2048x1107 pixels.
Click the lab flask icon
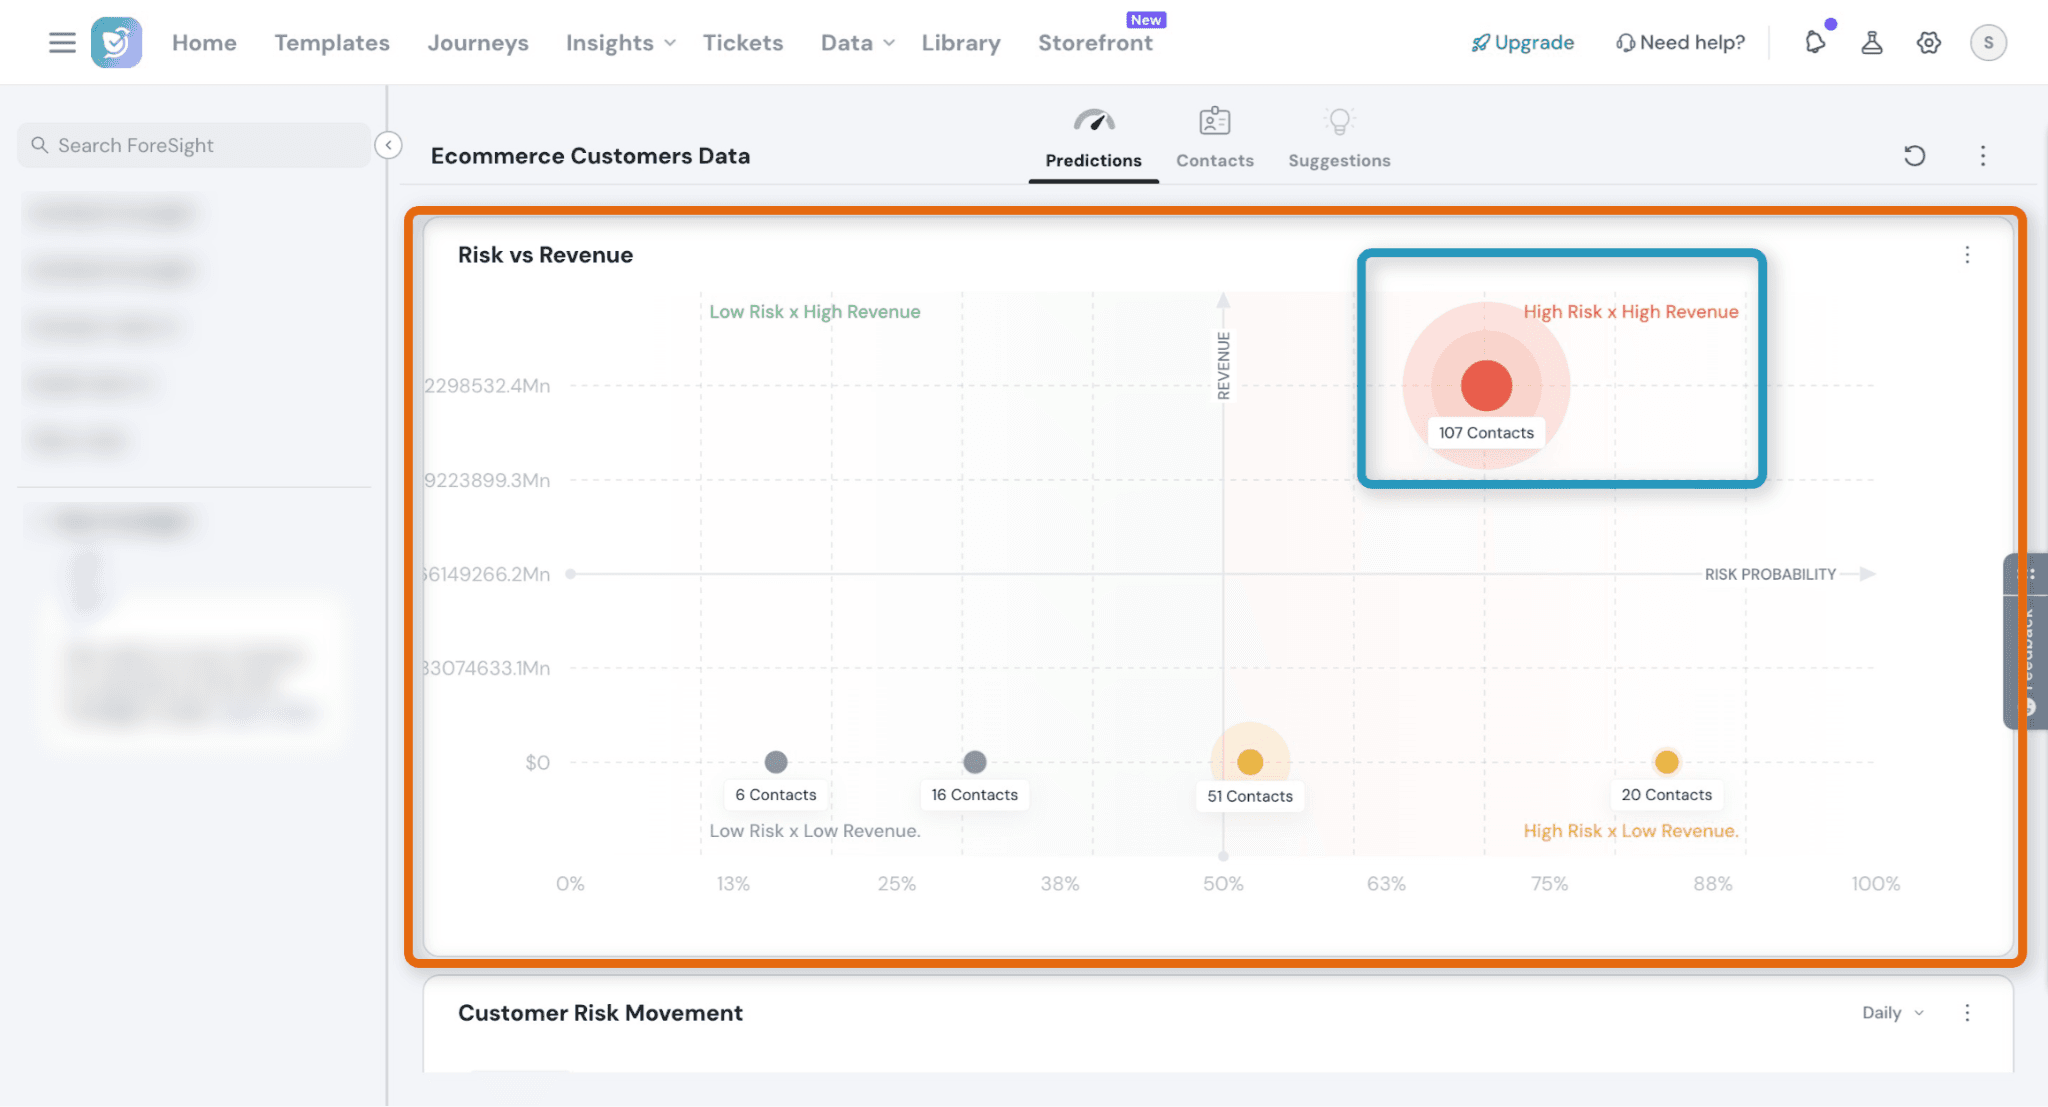[1872, 42]
